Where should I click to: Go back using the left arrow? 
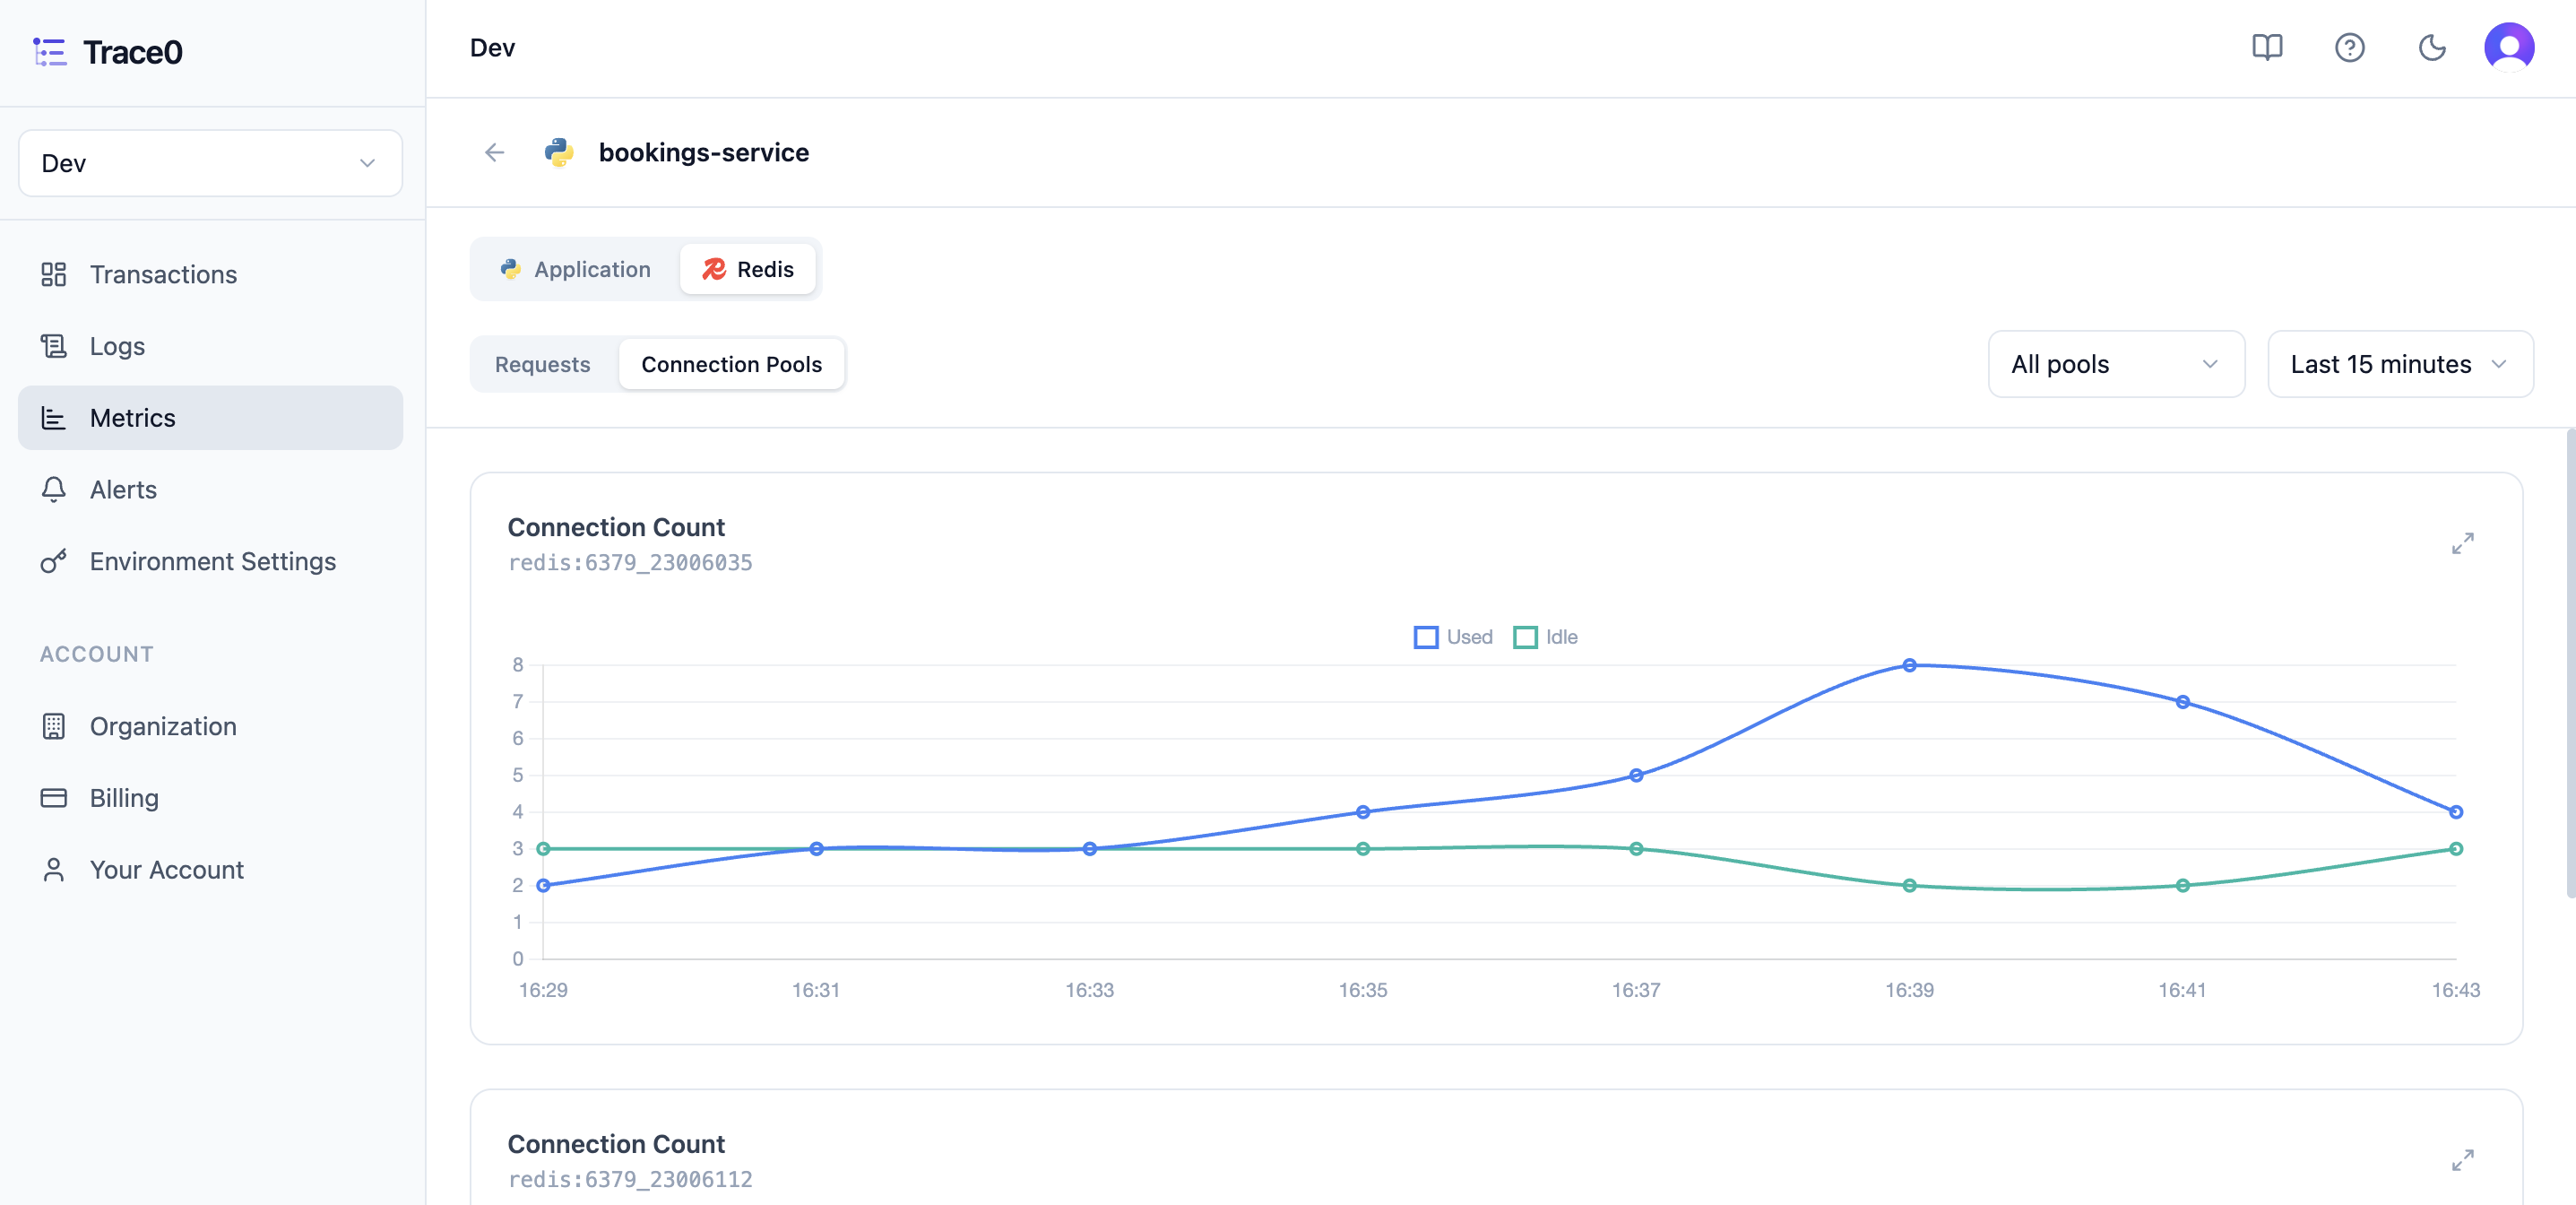click(494, 152)
